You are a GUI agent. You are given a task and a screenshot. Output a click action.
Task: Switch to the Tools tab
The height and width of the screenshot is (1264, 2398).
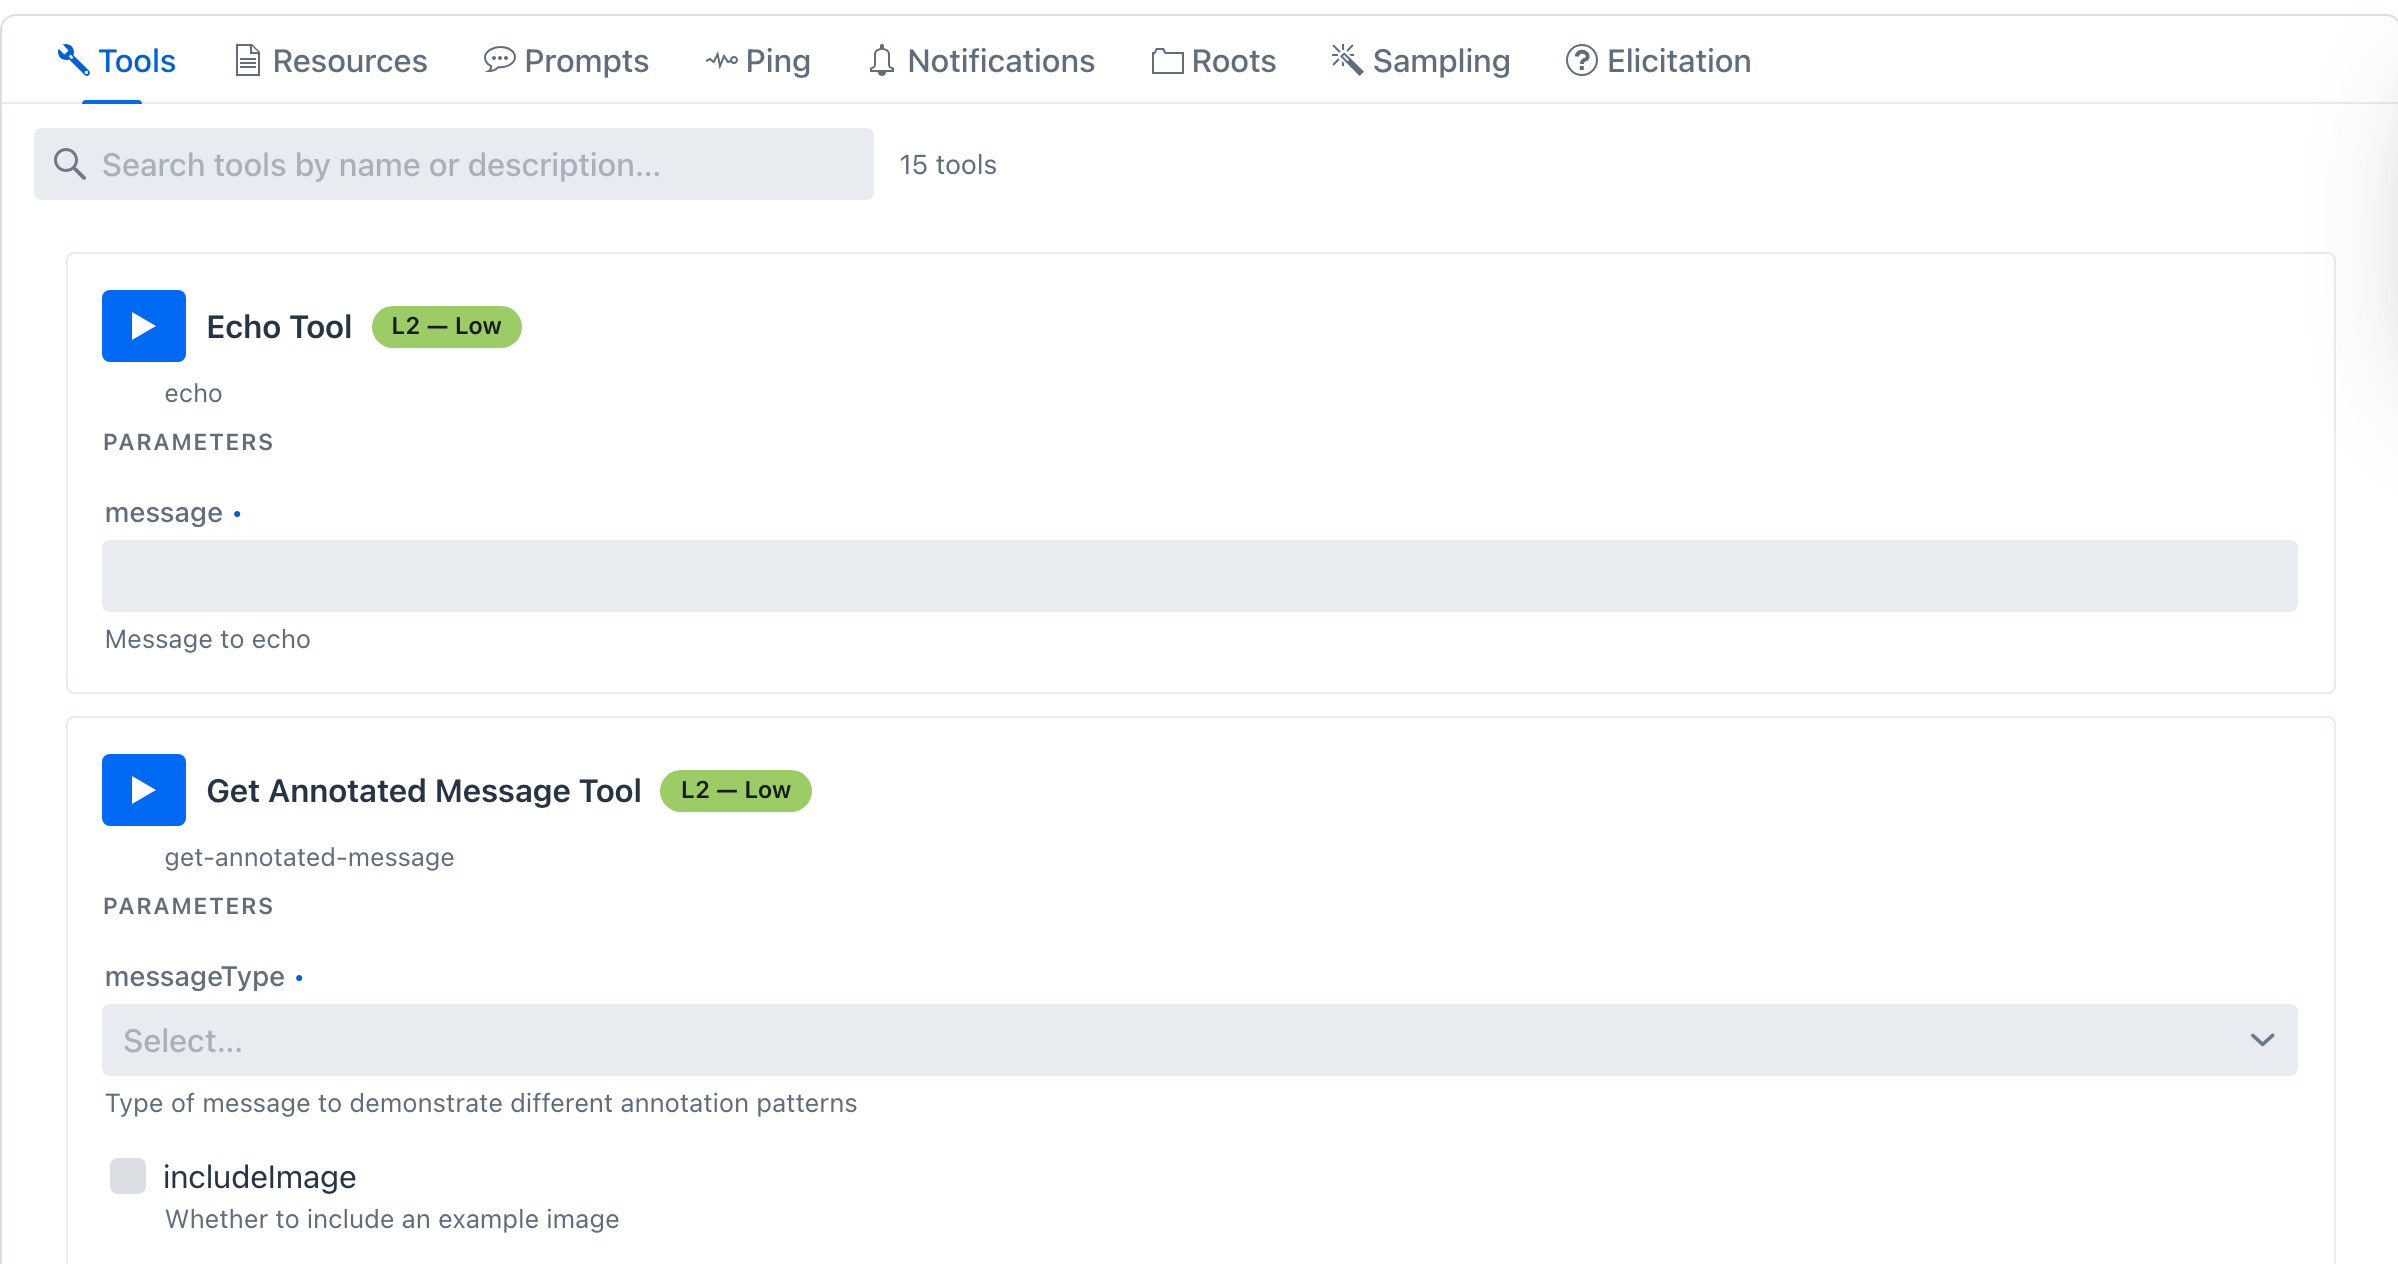(116, 61)
